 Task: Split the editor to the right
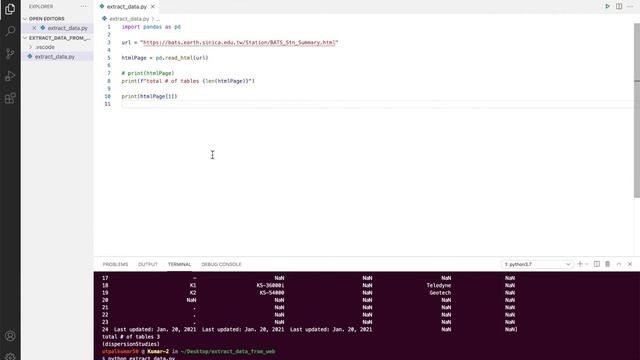click(619, 7)
